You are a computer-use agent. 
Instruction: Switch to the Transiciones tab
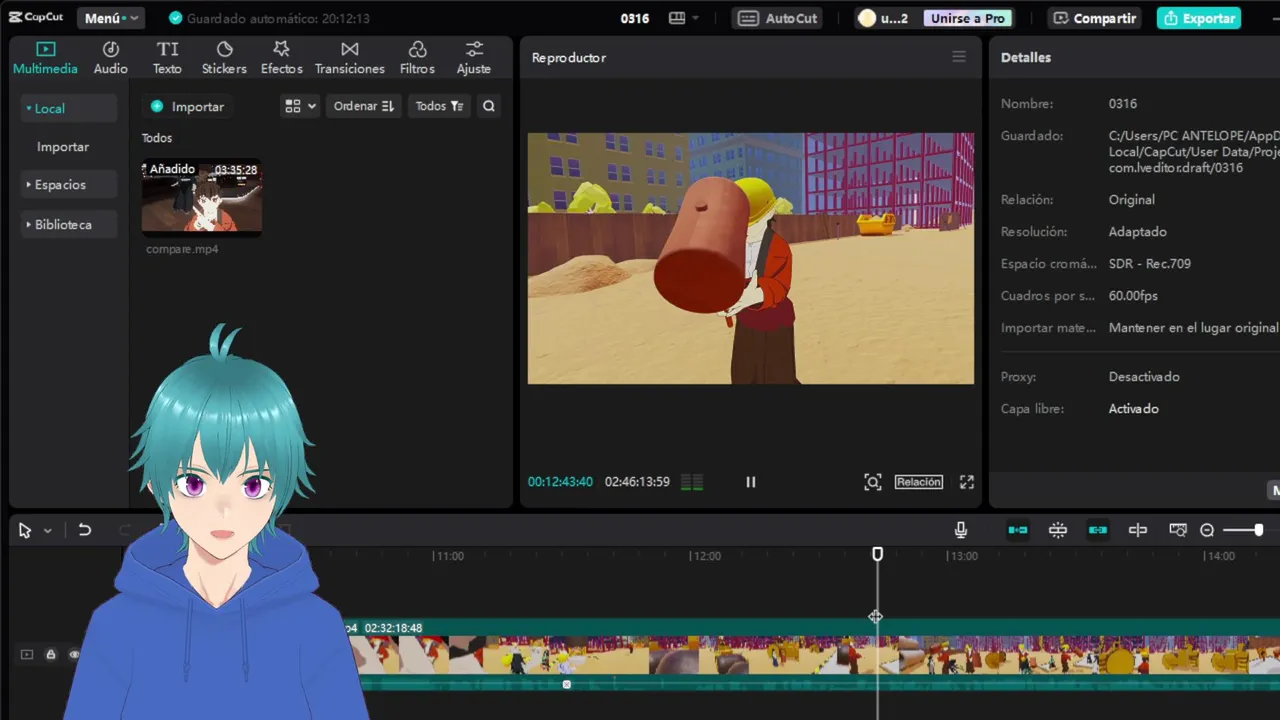(x=350, y=58)
